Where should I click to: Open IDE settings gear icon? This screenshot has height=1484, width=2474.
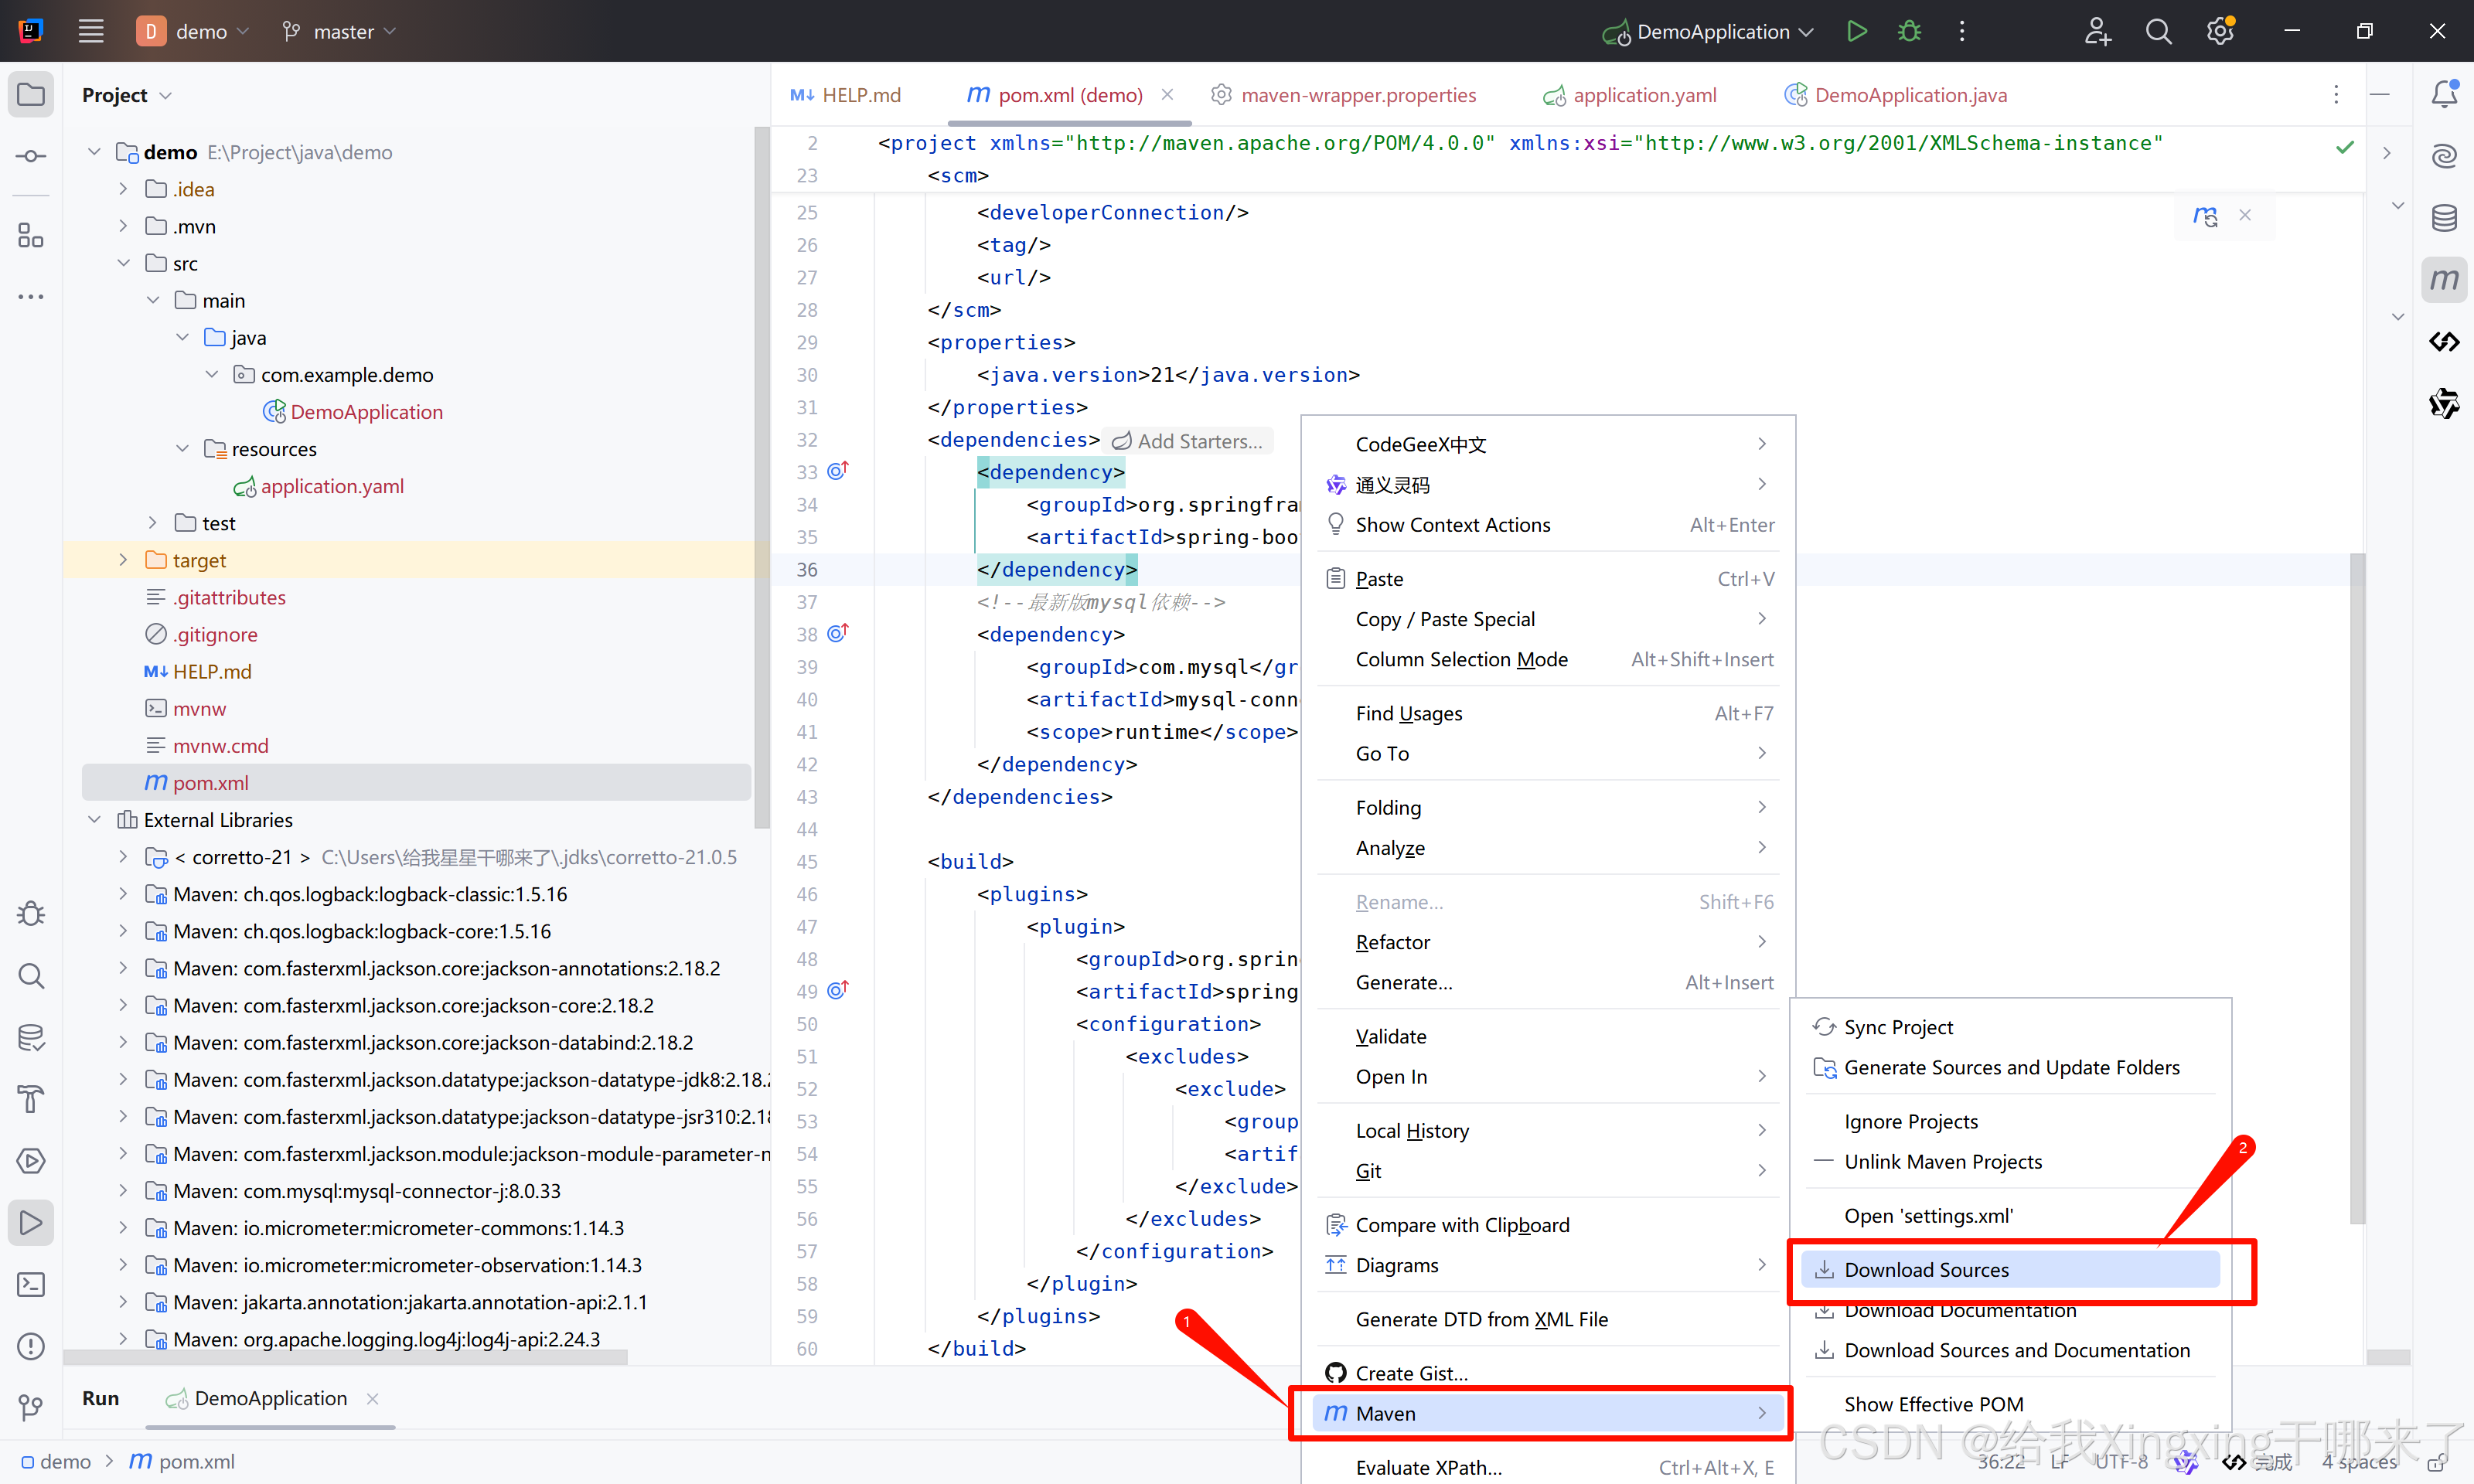click(x=2219, y=31)
